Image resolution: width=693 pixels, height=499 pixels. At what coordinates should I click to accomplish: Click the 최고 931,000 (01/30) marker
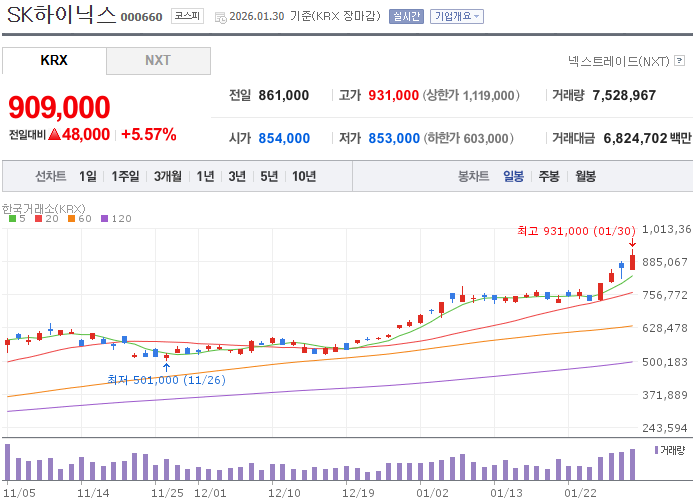576,231
